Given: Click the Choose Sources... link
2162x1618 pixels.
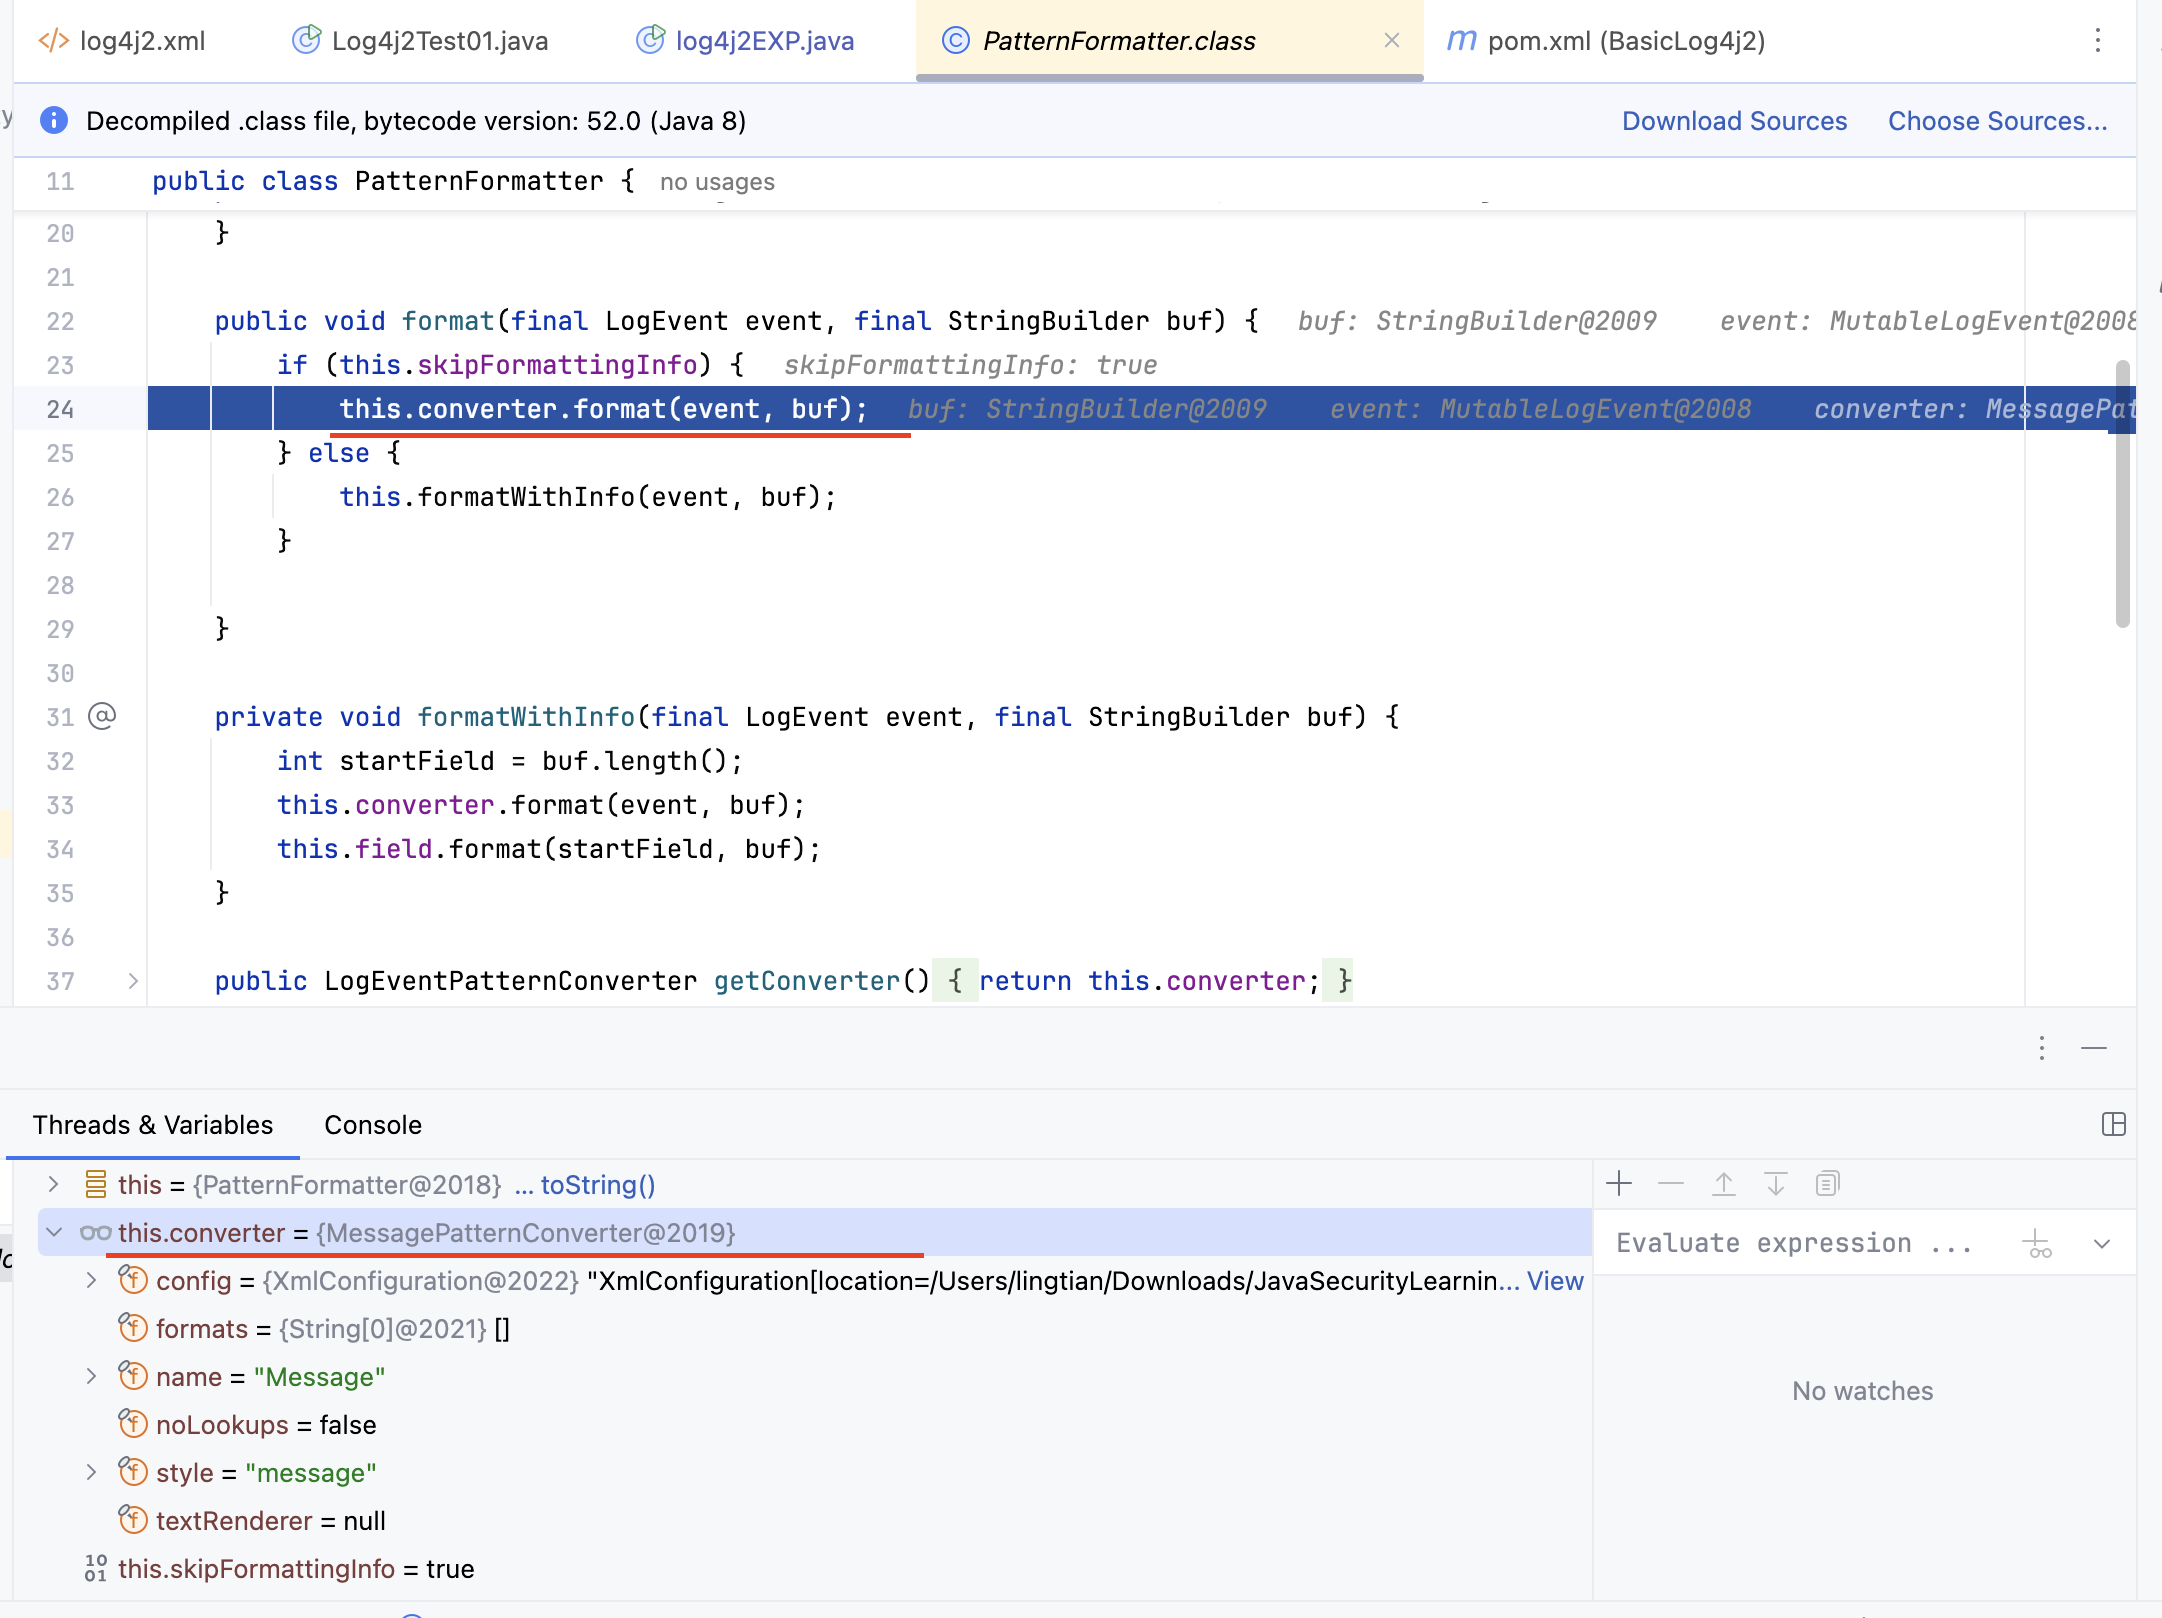Looking at the screenshot, I should [x=1997, y=121].
